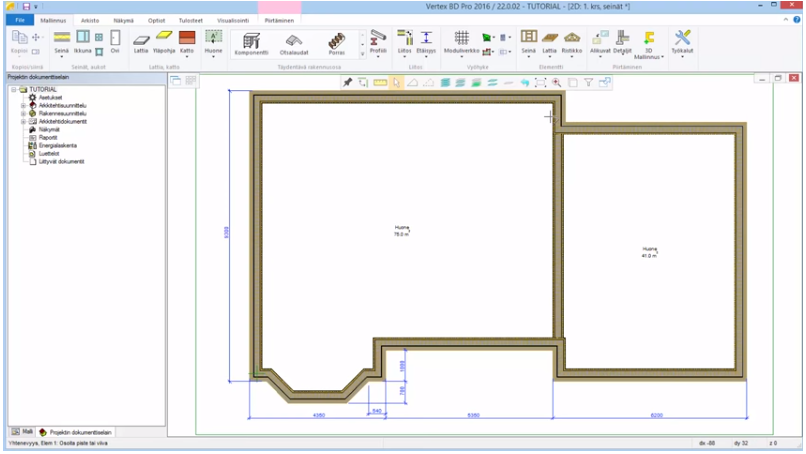The height and width of the screenshot is (454, 806).
Task: Expand the Rakennesuunnittelu tree node
Action: [22, 113]
